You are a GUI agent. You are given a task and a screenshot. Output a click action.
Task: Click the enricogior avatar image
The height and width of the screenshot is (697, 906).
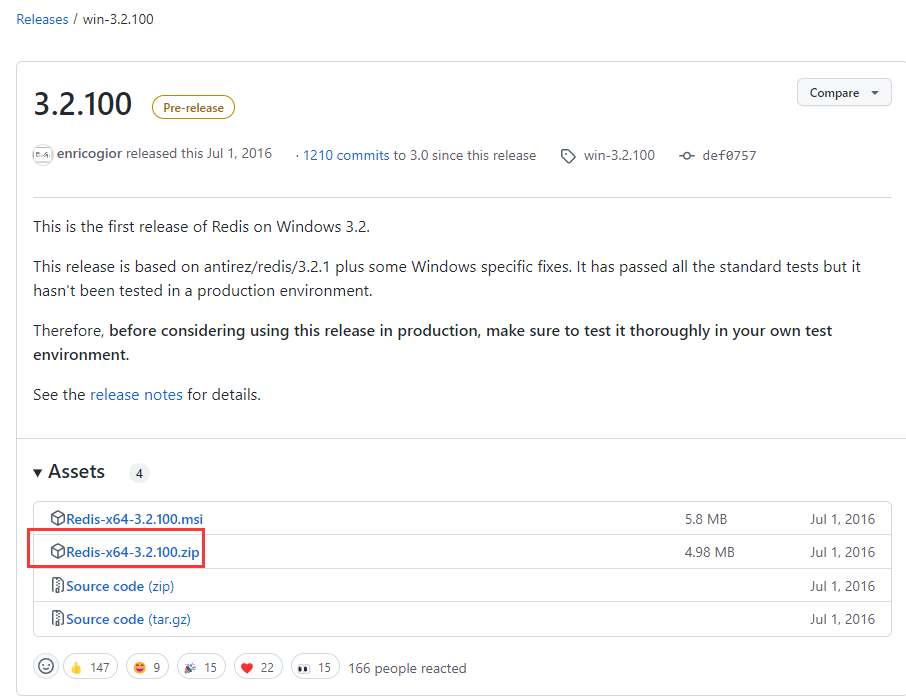tap(42, 155)
